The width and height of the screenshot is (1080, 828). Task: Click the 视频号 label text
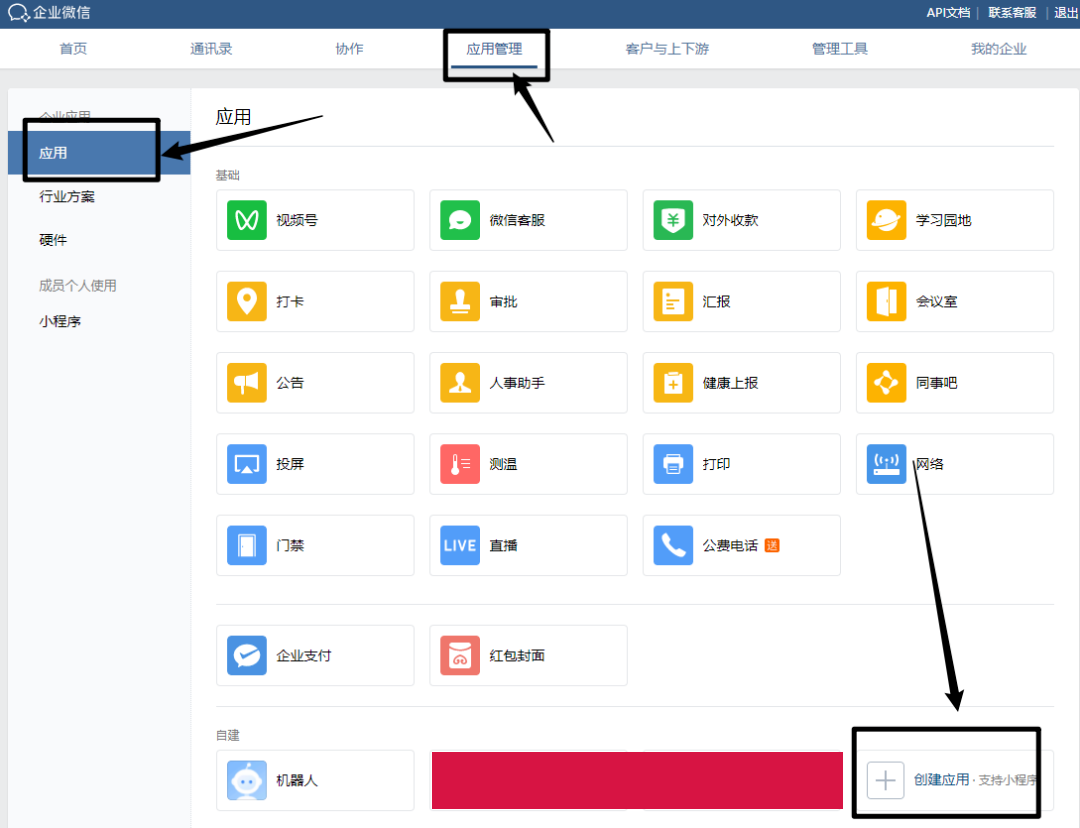point(297,220)
